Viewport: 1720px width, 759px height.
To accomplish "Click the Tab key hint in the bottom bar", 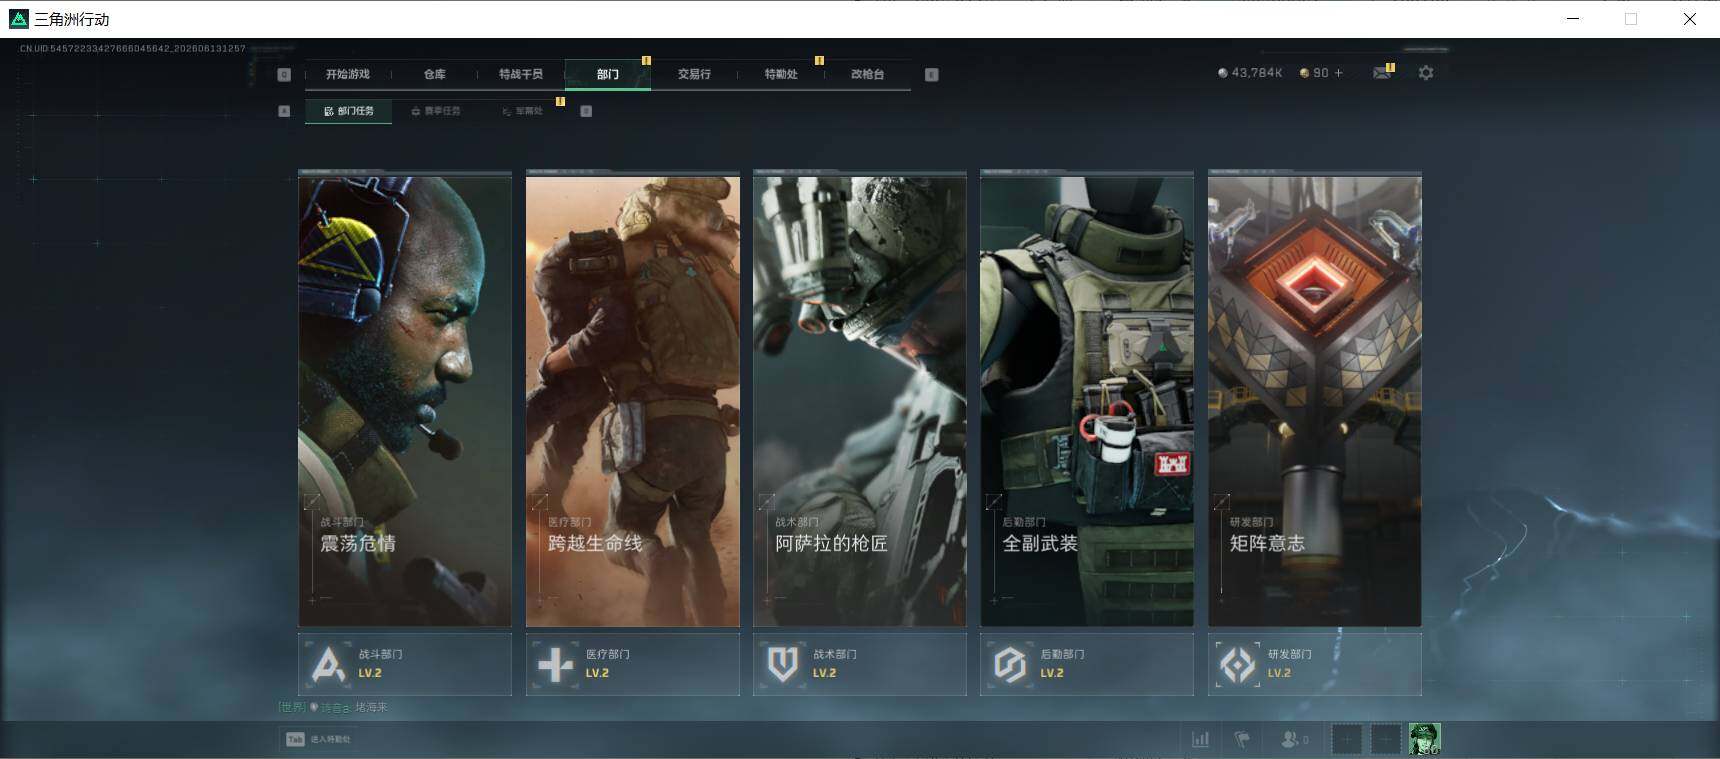I will pyautogui.click(x=295, y=739).
